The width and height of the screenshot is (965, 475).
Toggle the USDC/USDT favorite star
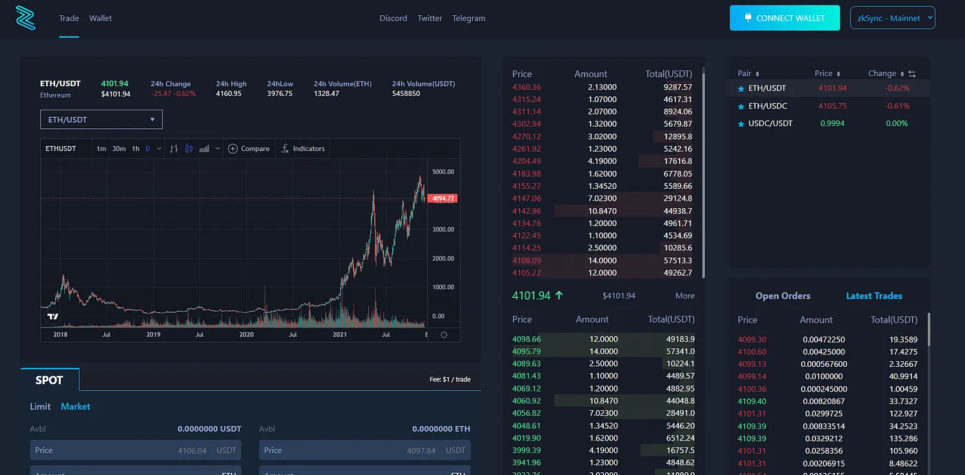click(x=741, y=123)
